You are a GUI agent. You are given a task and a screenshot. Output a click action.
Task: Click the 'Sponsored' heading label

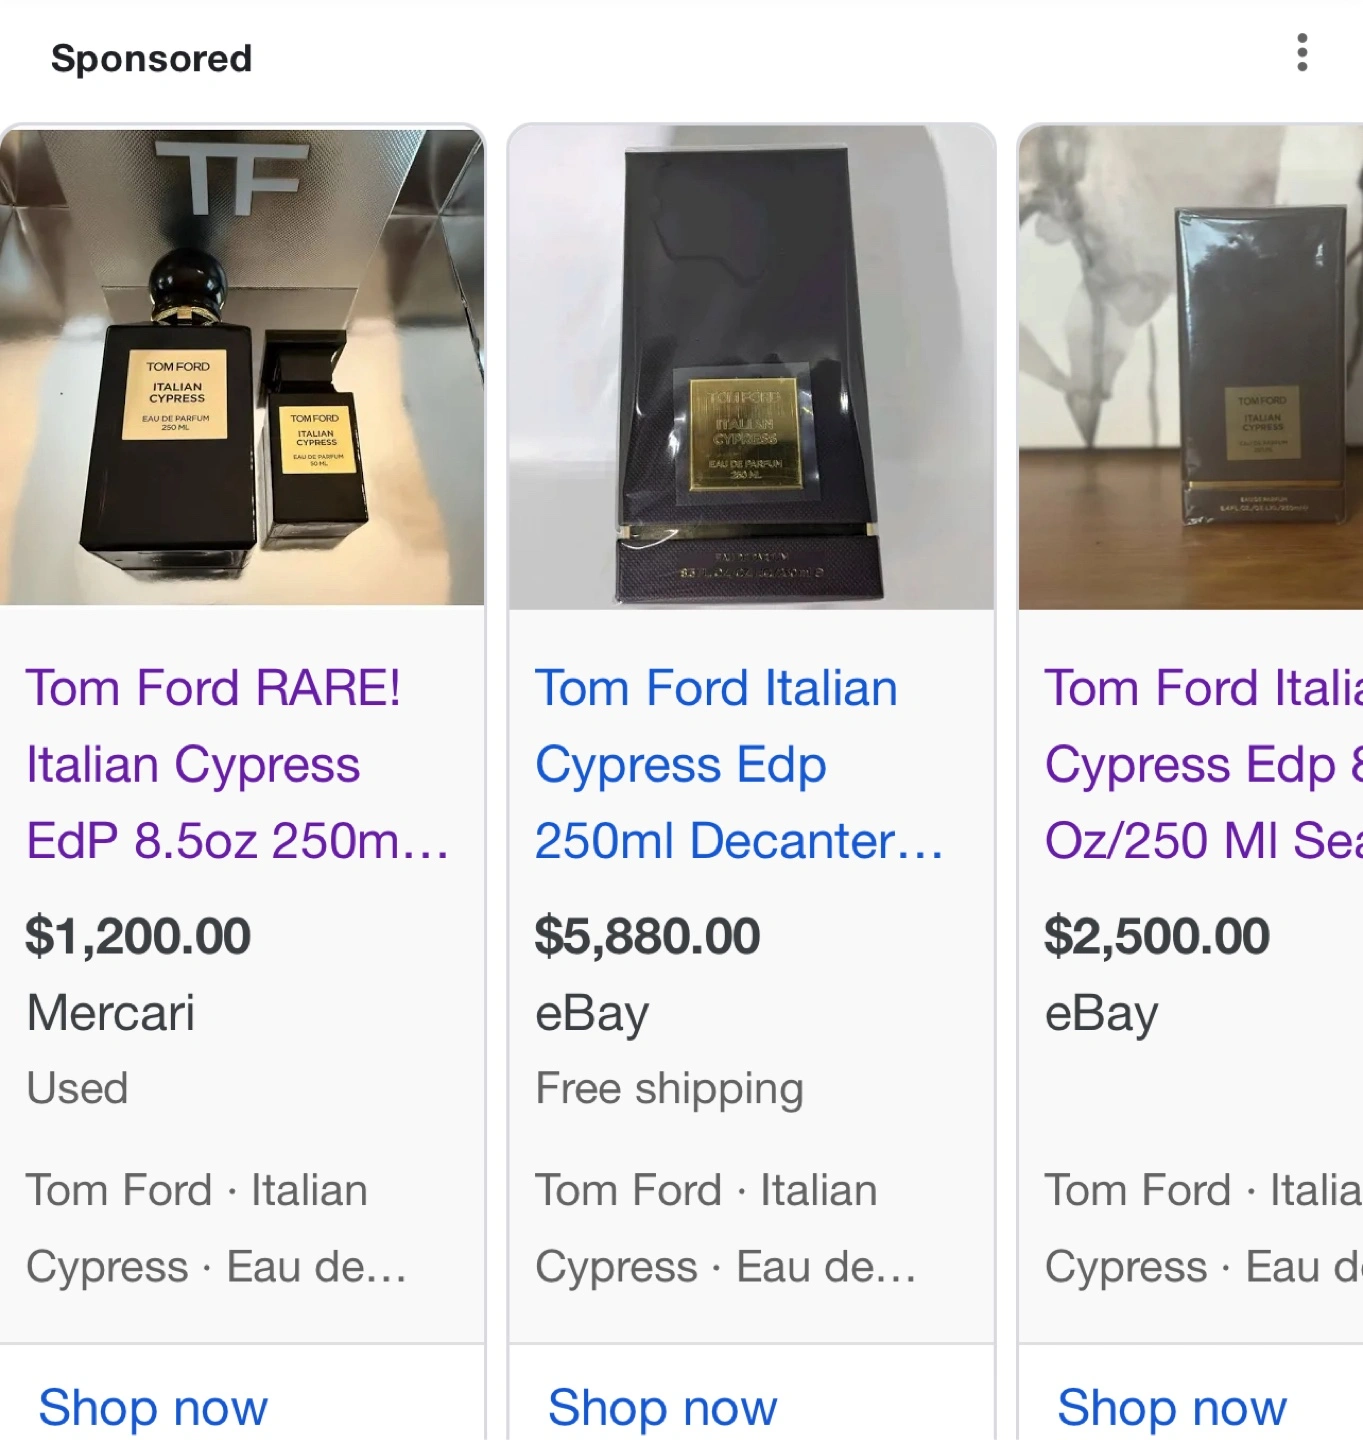(151, 58)
